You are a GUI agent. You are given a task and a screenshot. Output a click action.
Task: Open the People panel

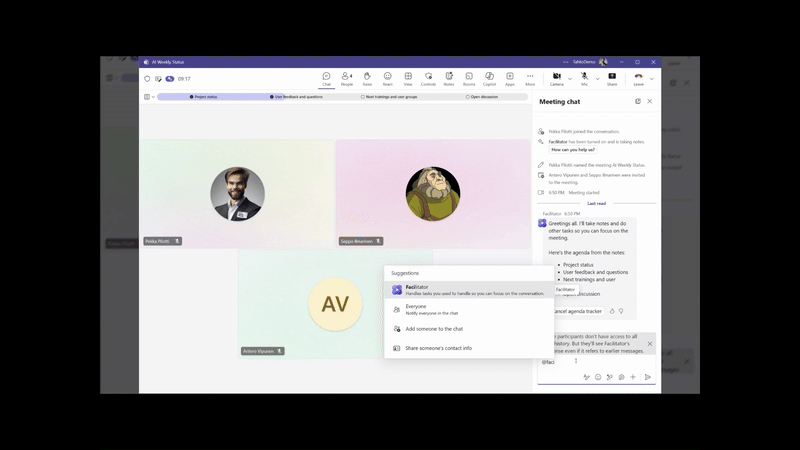347,78
